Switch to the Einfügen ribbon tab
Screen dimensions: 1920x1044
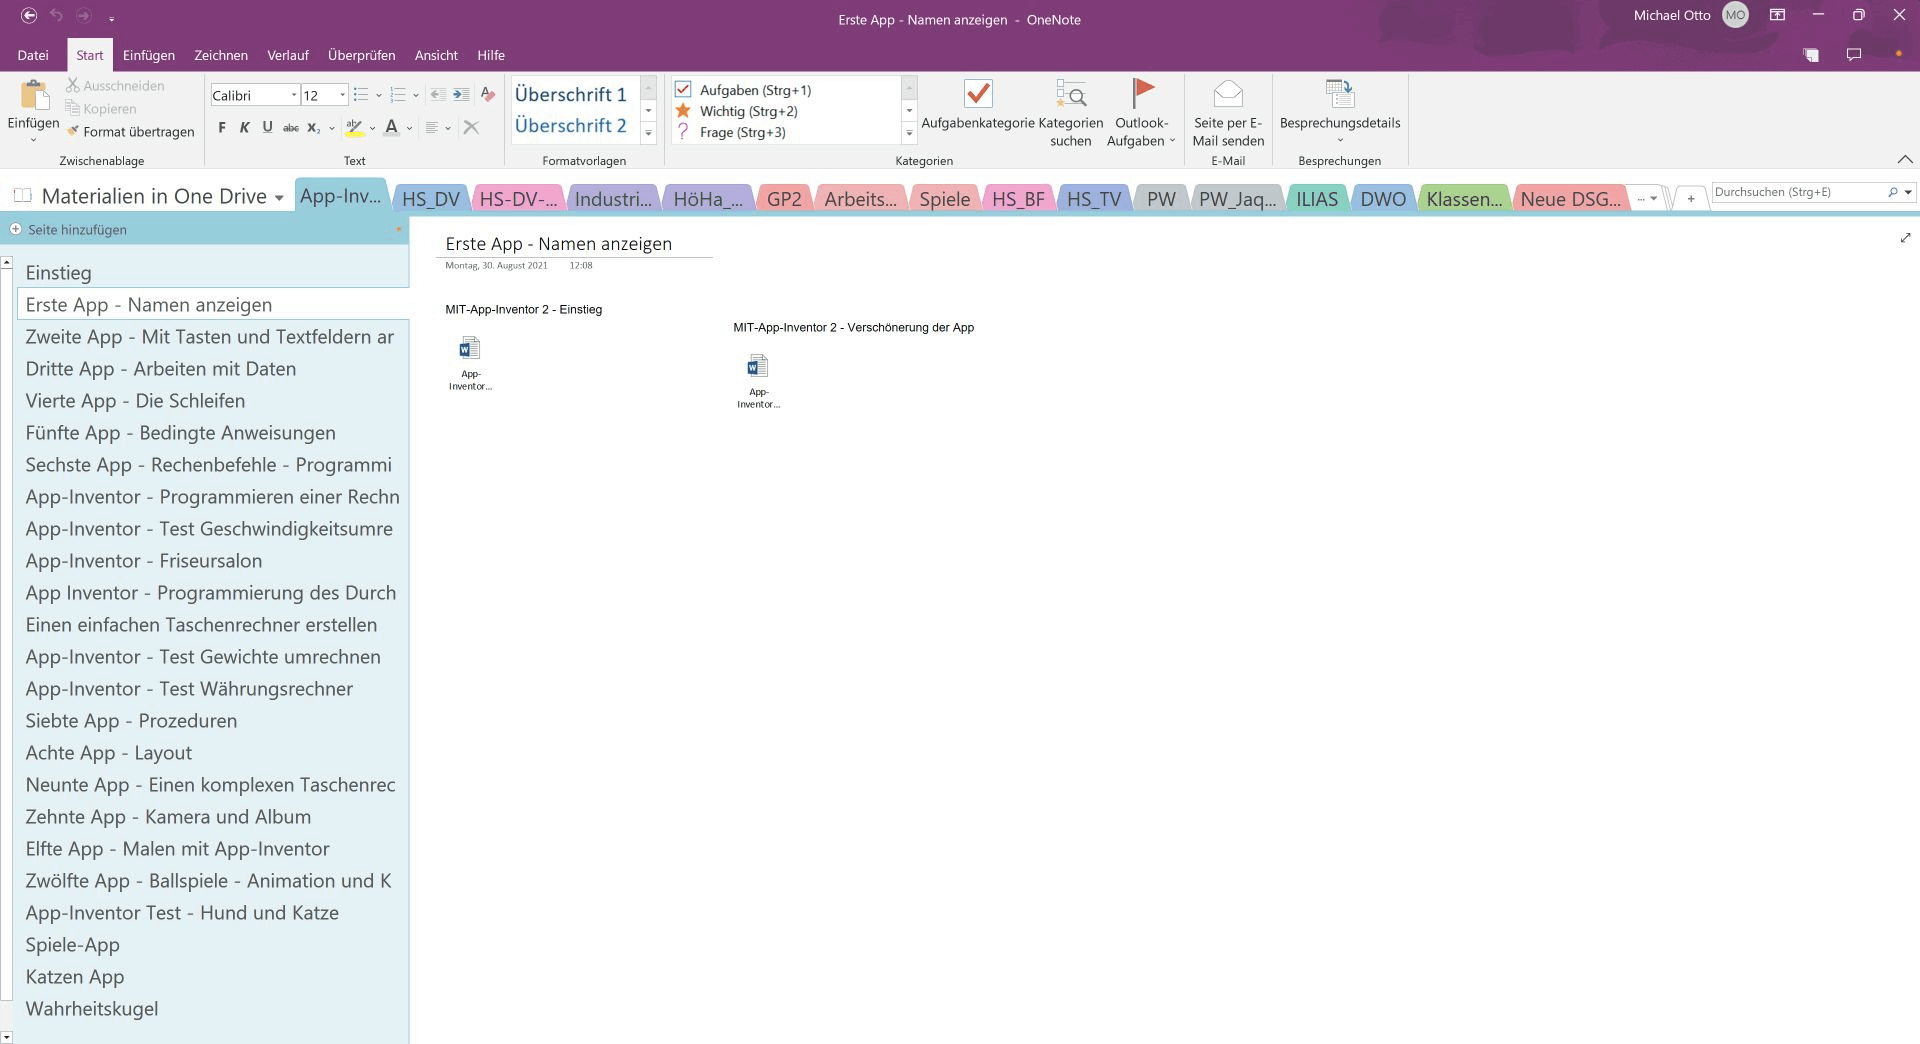(147, 55)
